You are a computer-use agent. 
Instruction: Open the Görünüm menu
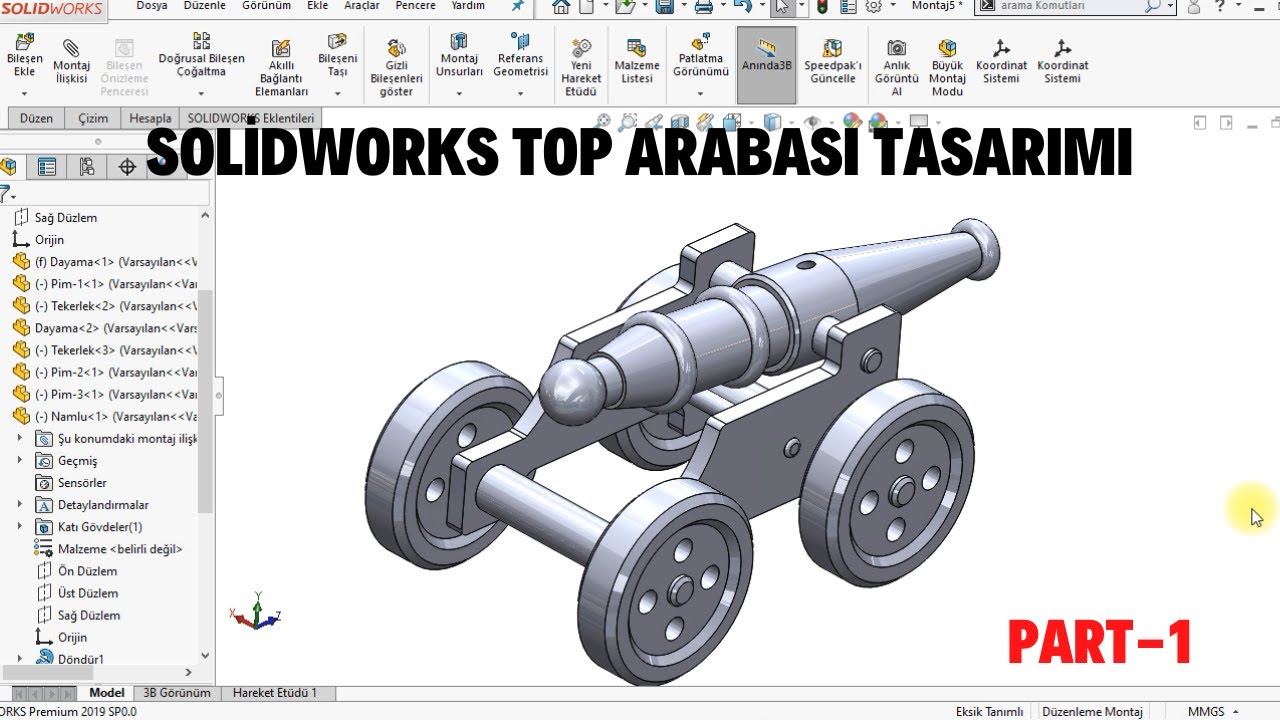[x=266, y=6]
